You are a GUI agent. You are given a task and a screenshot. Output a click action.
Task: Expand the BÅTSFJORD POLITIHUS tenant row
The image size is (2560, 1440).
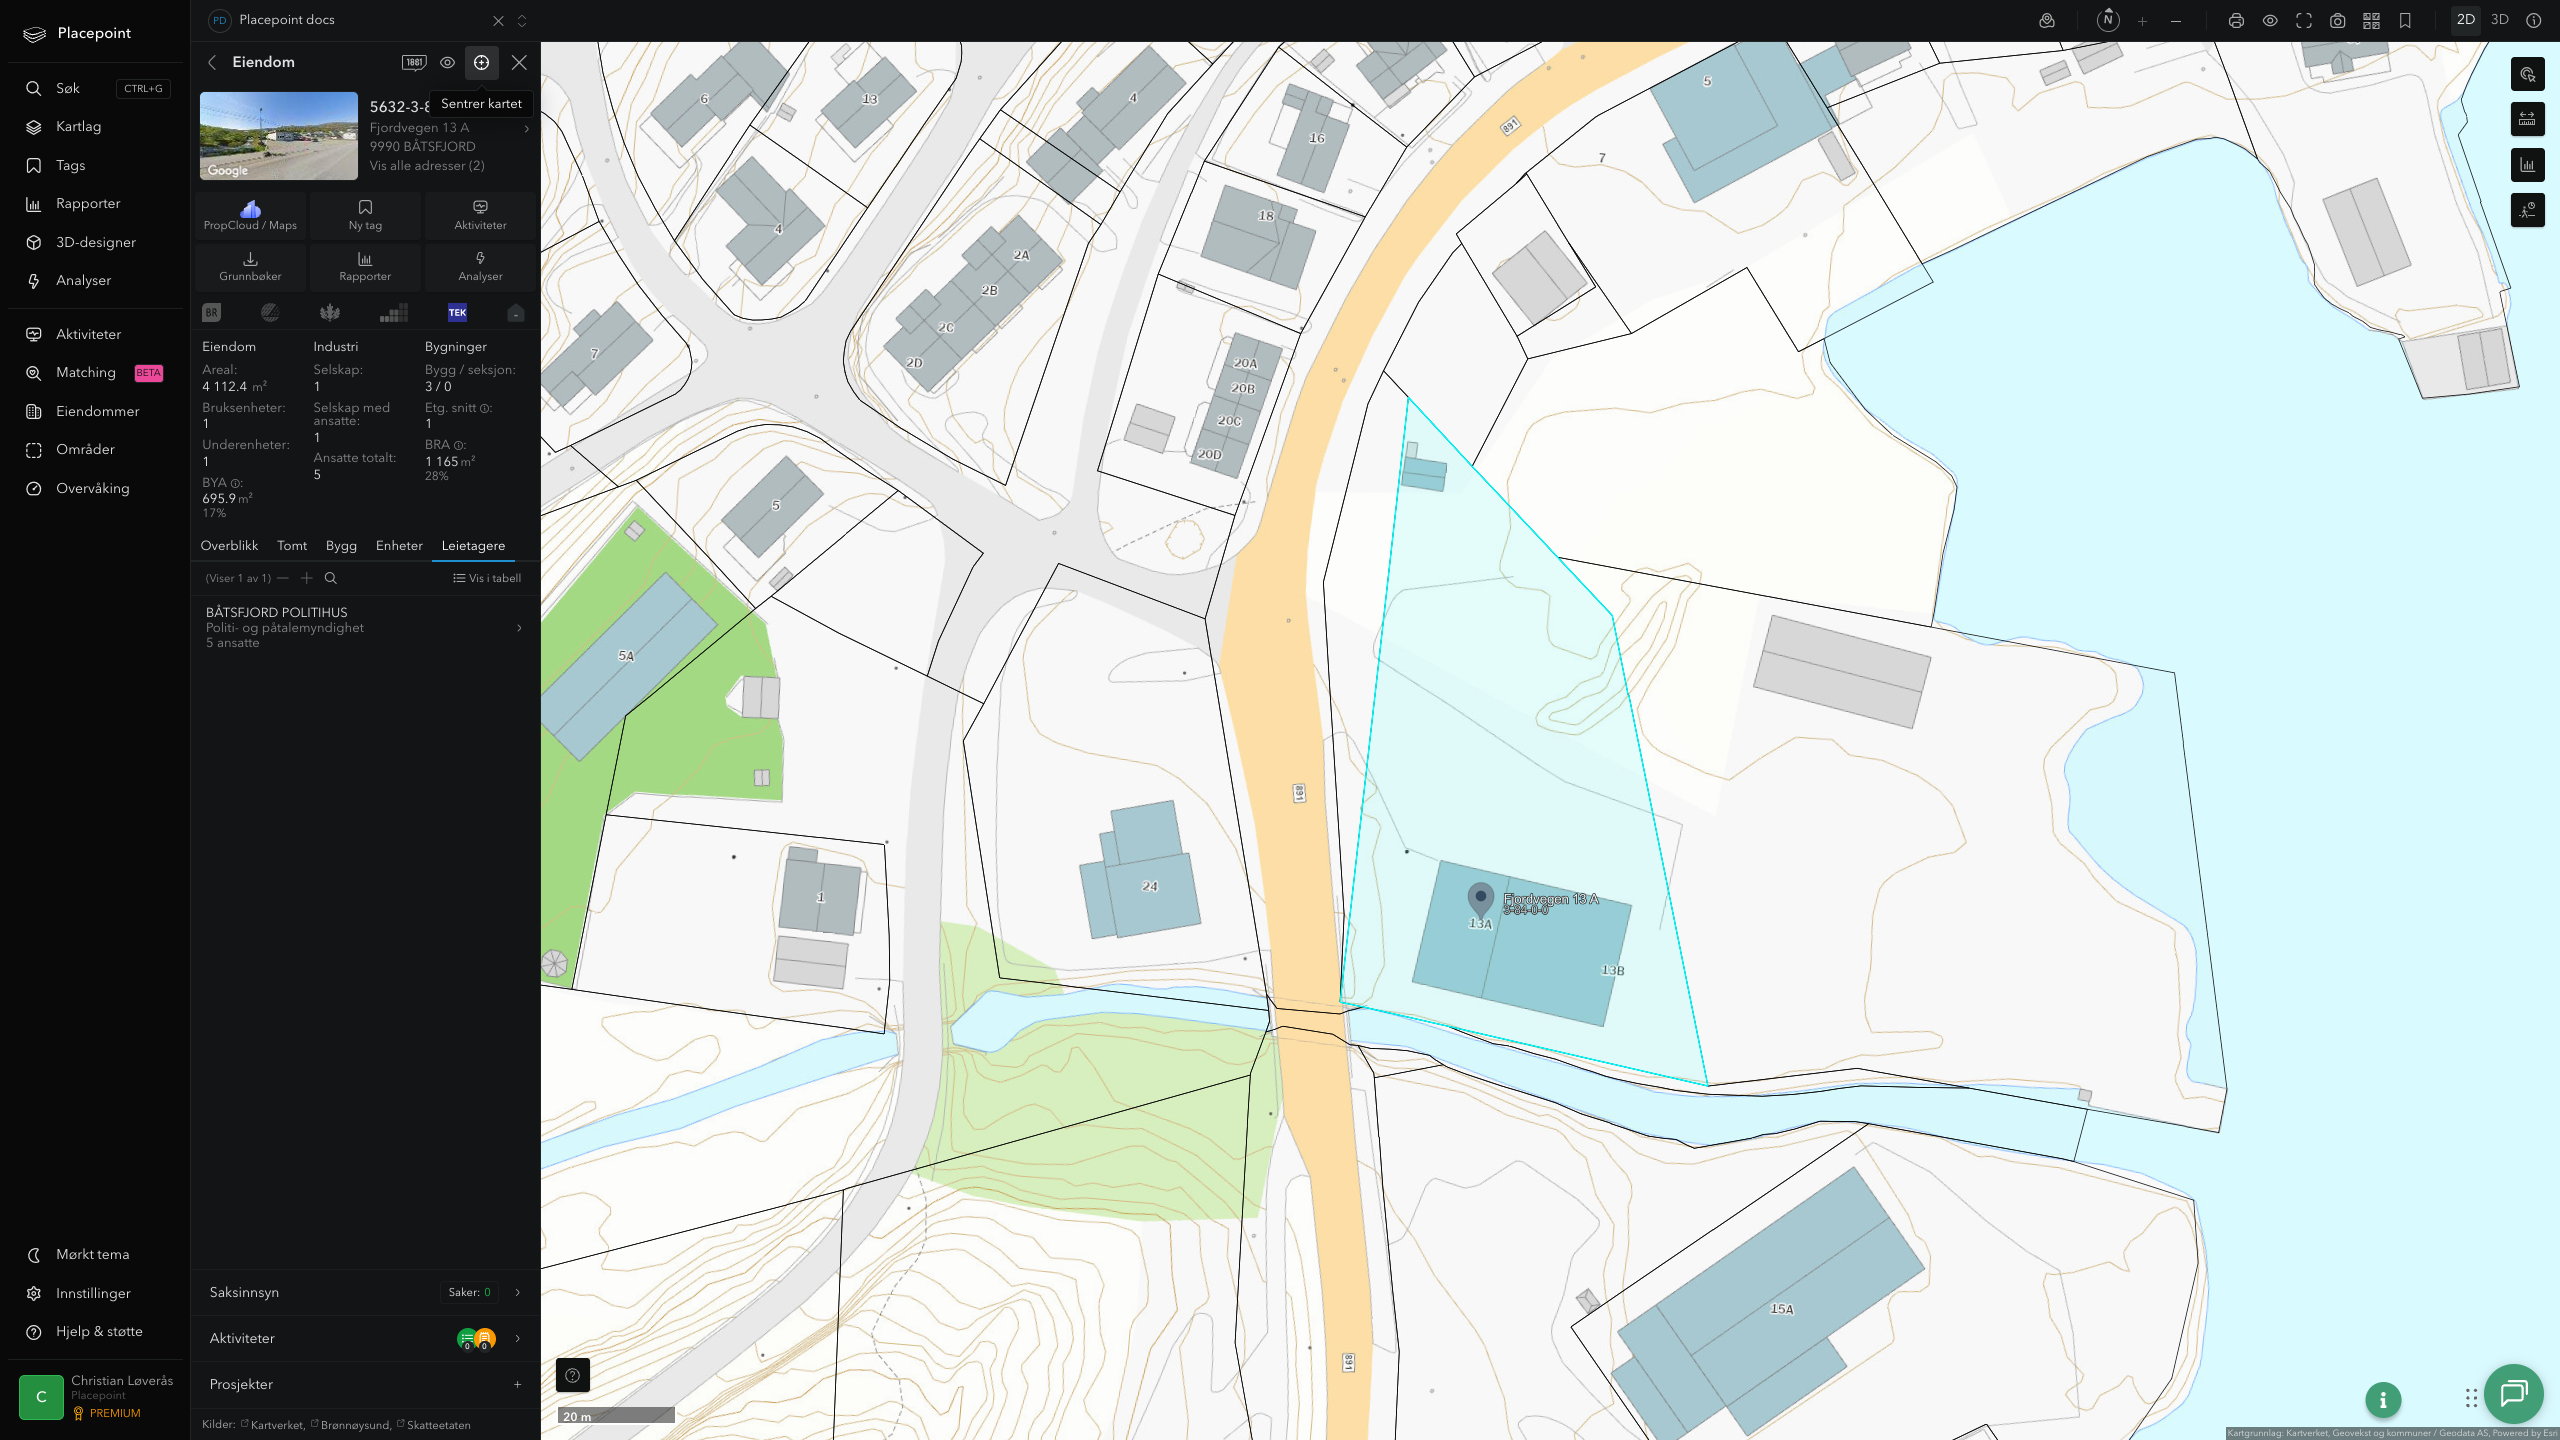point(365,627)
